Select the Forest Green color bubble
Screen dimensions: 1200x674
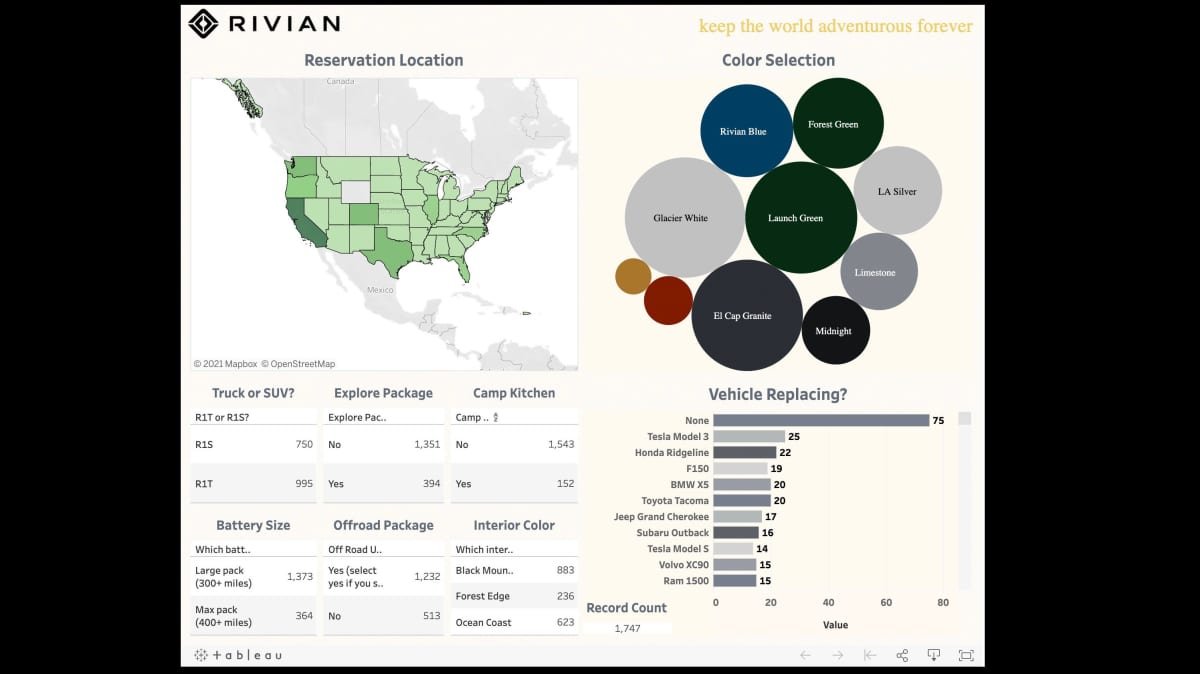tap(838, 124)
